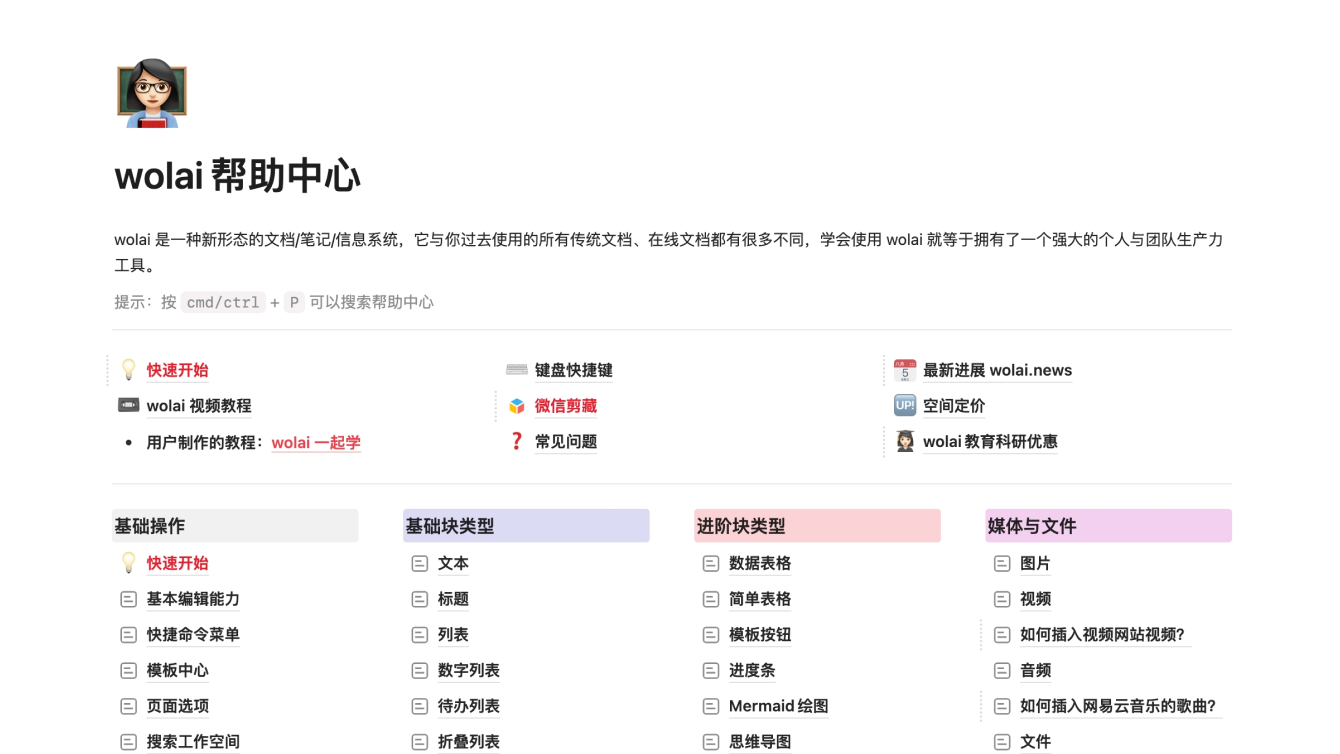This screenshot has height=754, width=1340.
Task: Click the UP! icon beside 空间定价
Action: (905, 405)
